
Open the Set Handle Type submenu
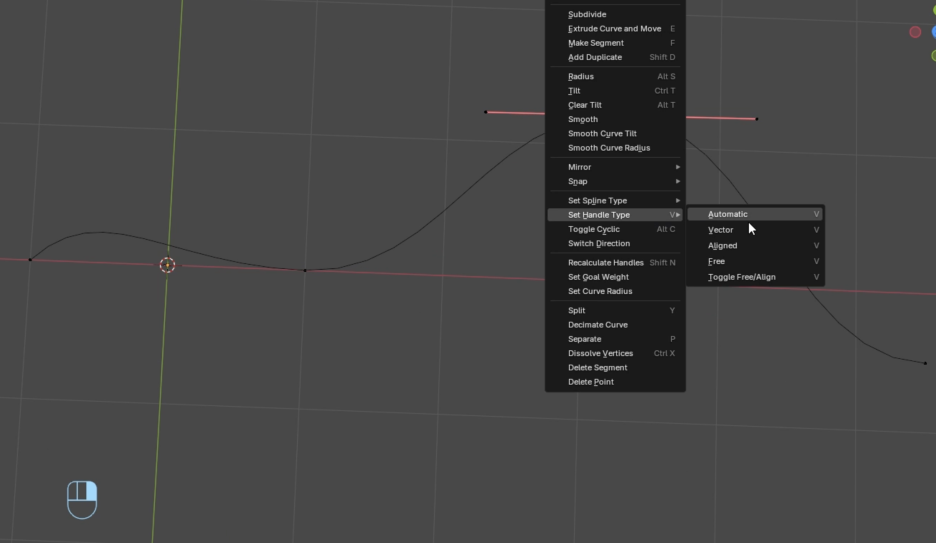(x=615, y=215)
